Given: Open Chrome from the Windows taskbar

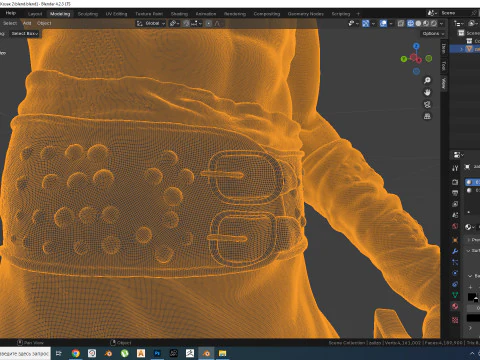Looking at the screenshot, I should 76,353.
